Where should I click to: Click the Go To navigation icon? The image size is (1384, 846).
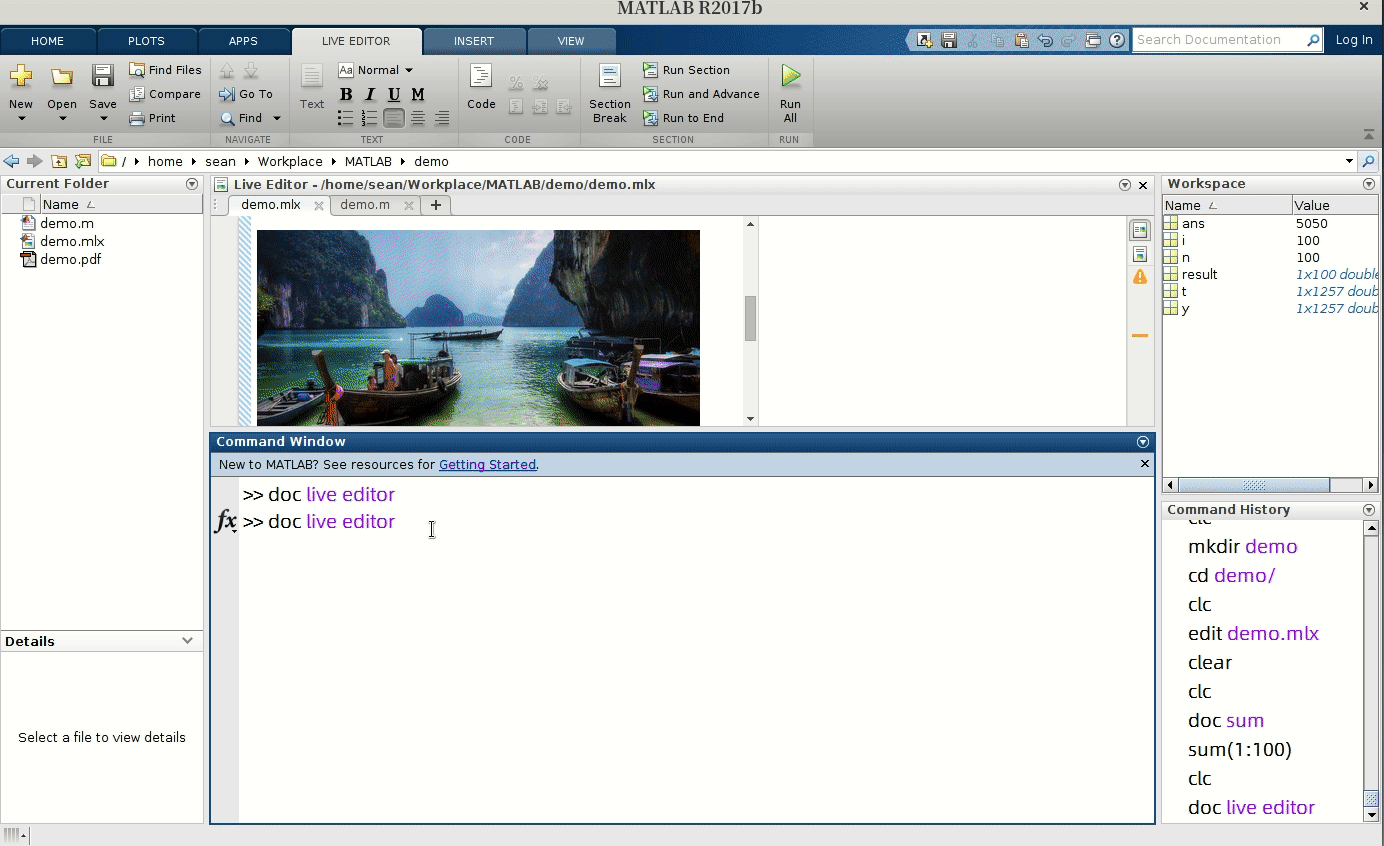[x=227, y=94]
